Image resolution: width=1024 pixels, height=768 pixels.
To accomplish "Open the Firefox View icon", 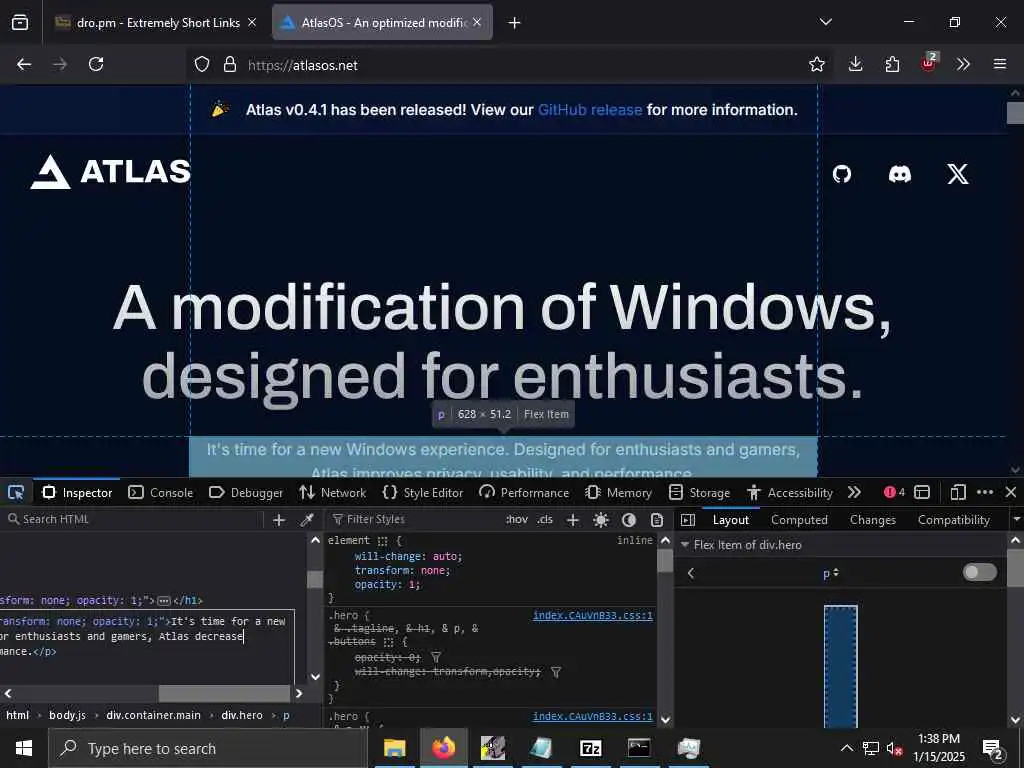I will click(x=20, y=23).
